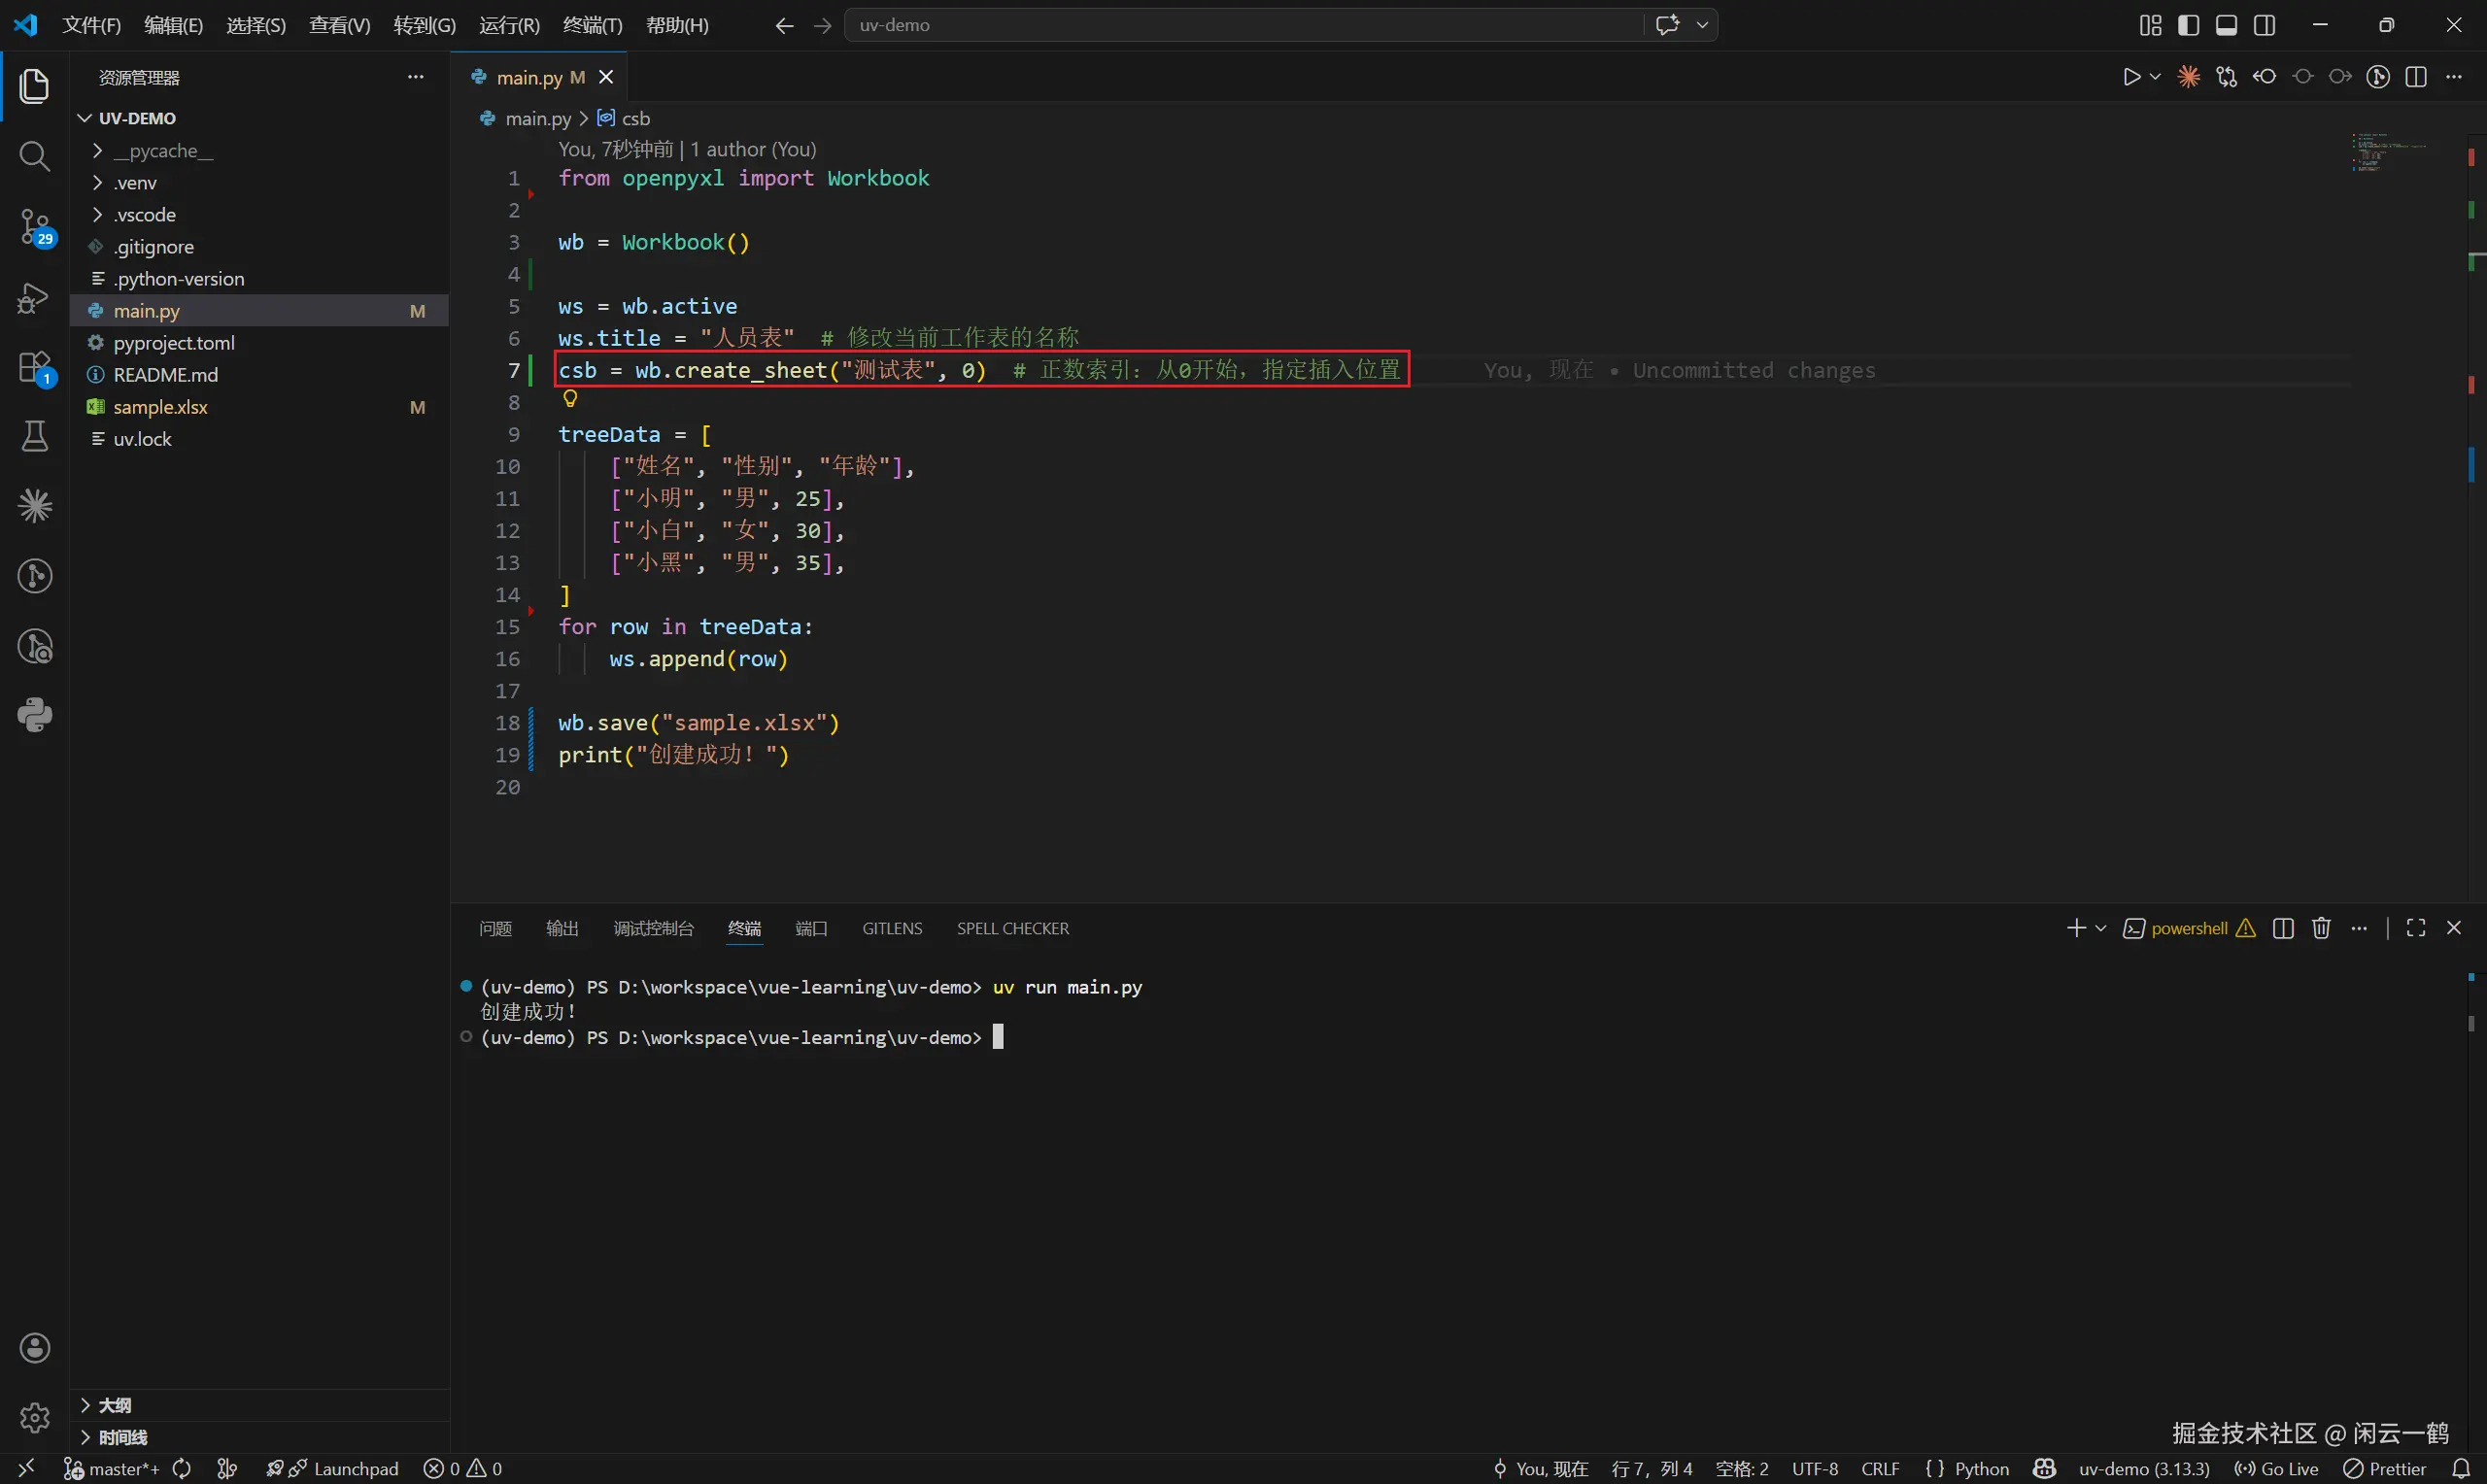2487x1484 pixels.
Task: Open the Search view in activity bar
Action: [34, 156]
